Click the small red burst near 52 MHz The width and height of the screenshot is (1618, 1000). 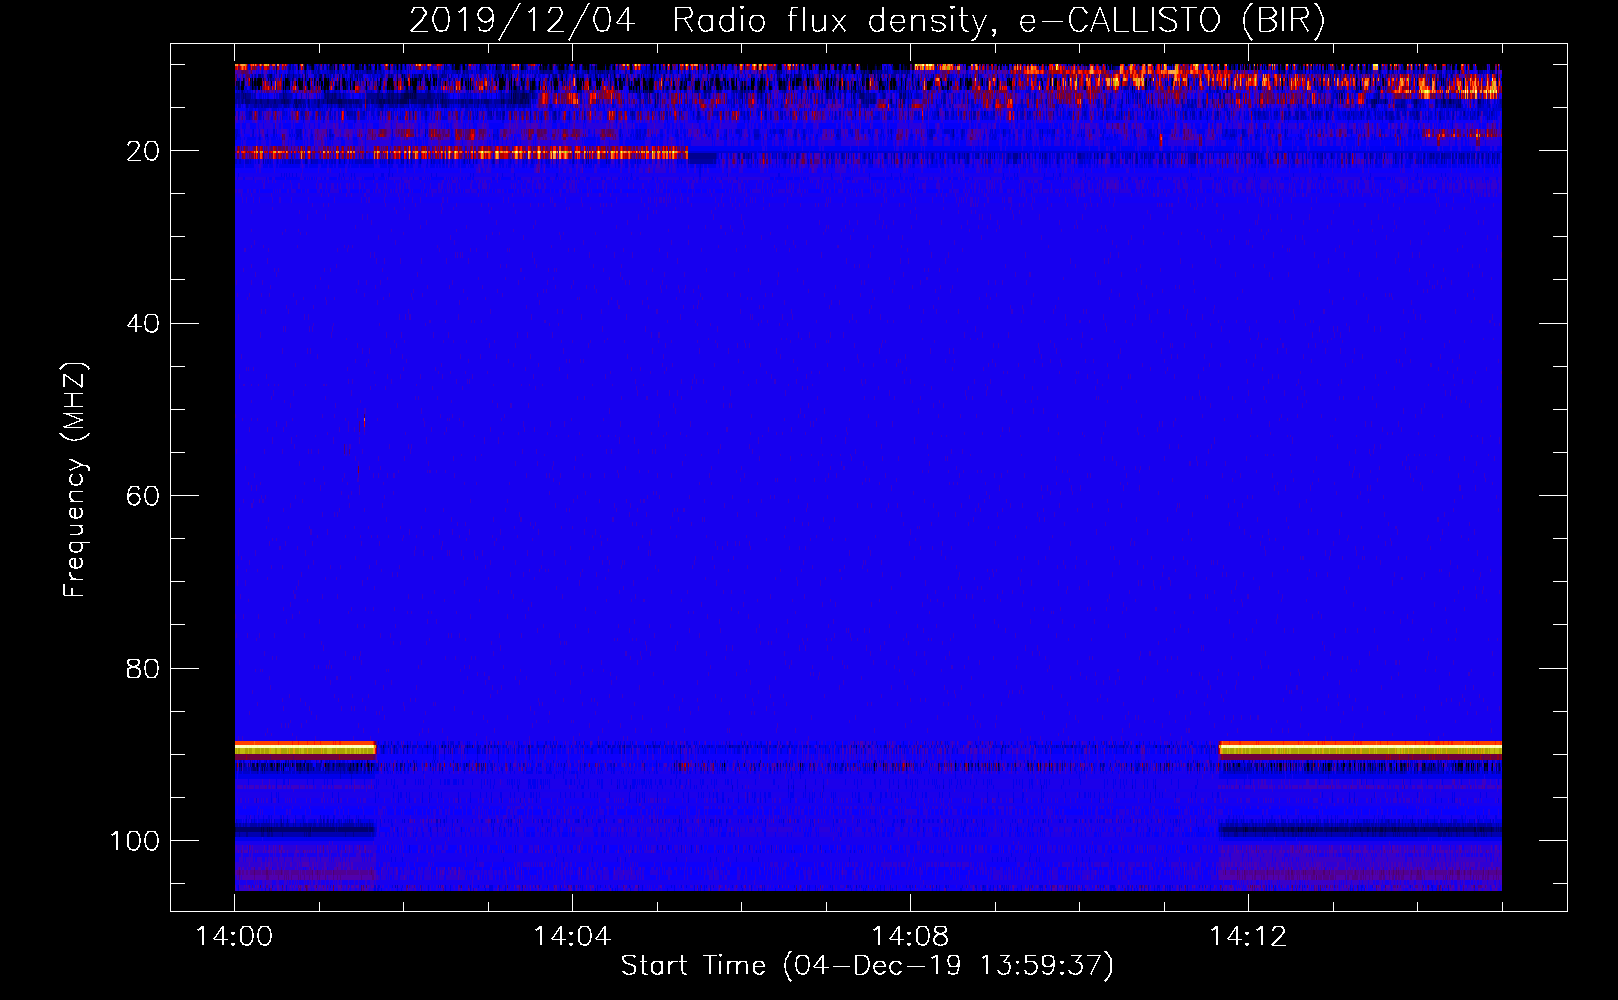click(x=364, y=423)
